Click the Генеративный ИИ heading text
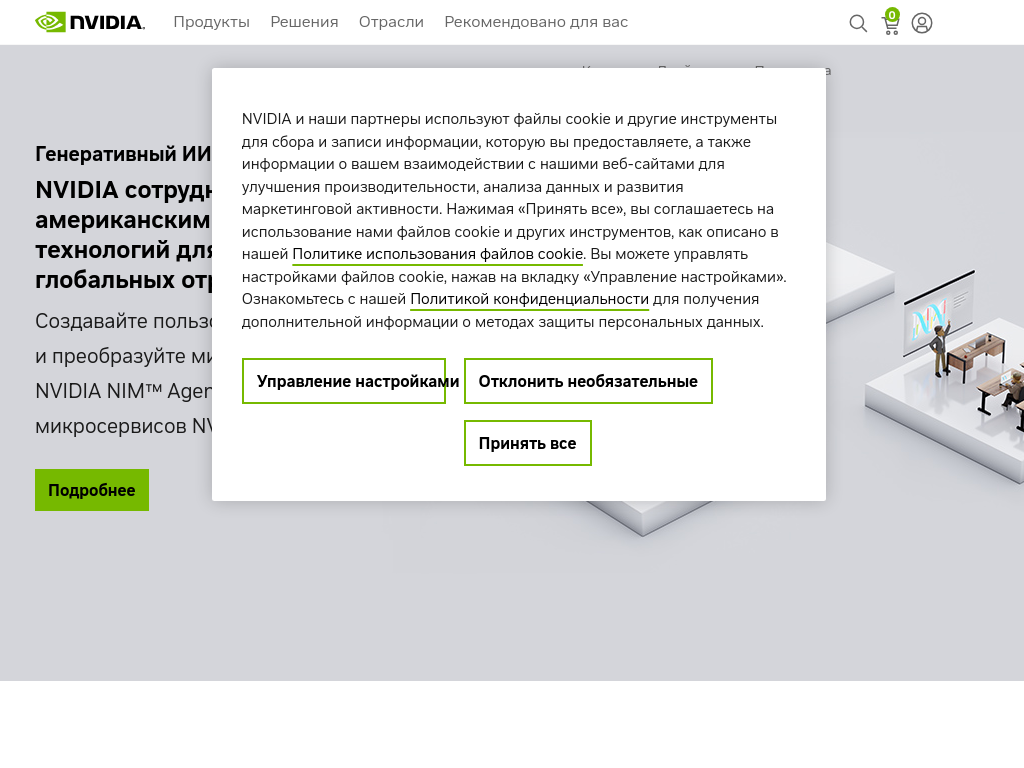Image resolution: width=1024 pixels, height=768 pixels. coord(123,153)
